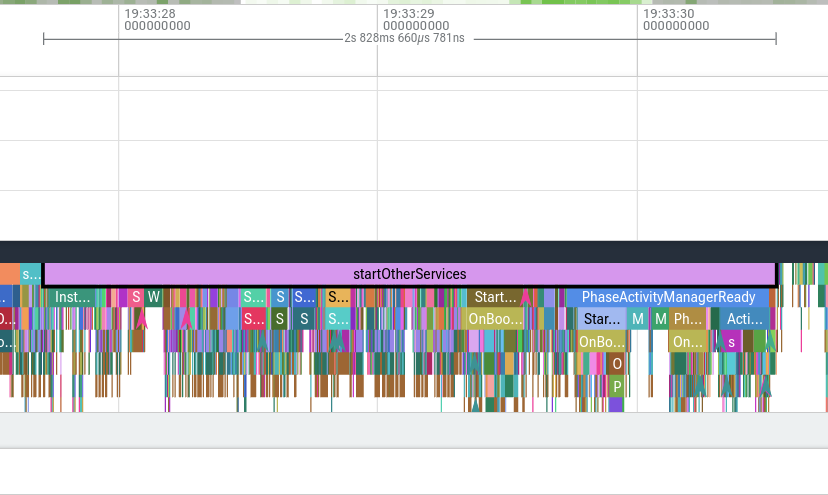This screenshot has height=495, width=828.
Task: Select the teal M slice
Action: [x=638, y=319]
